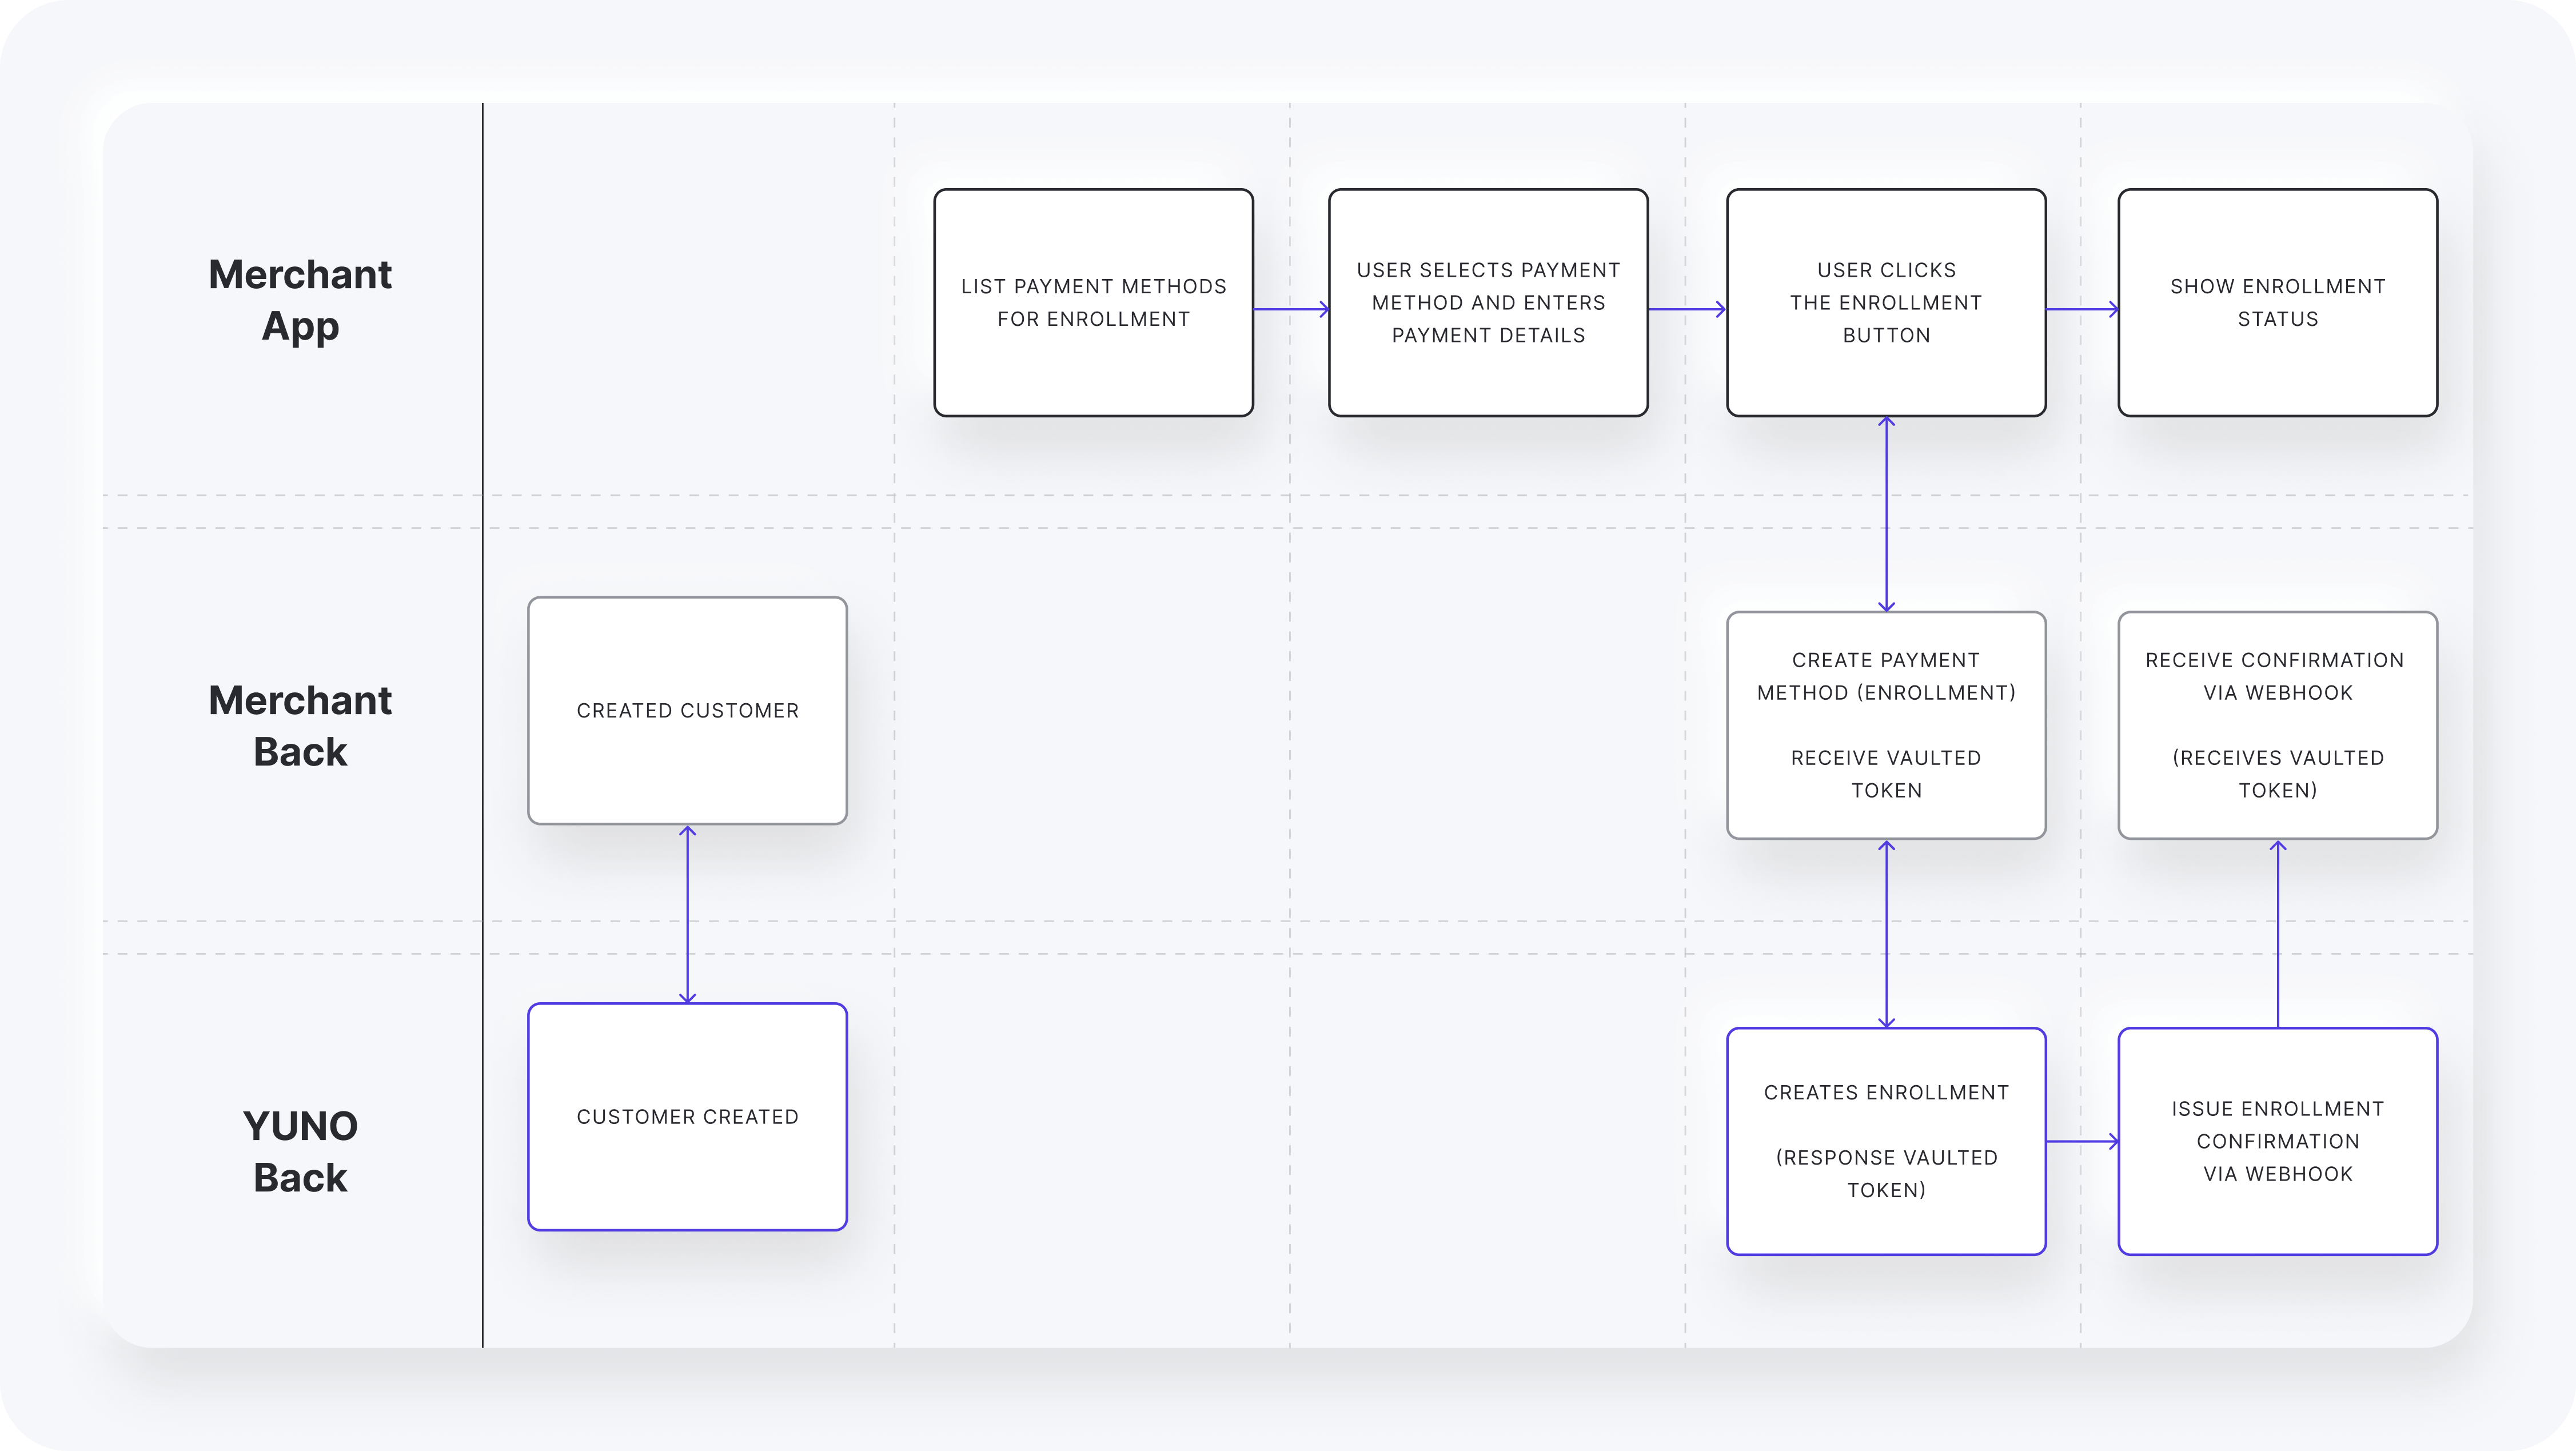Select the Customer Created box

point(687,1116)
